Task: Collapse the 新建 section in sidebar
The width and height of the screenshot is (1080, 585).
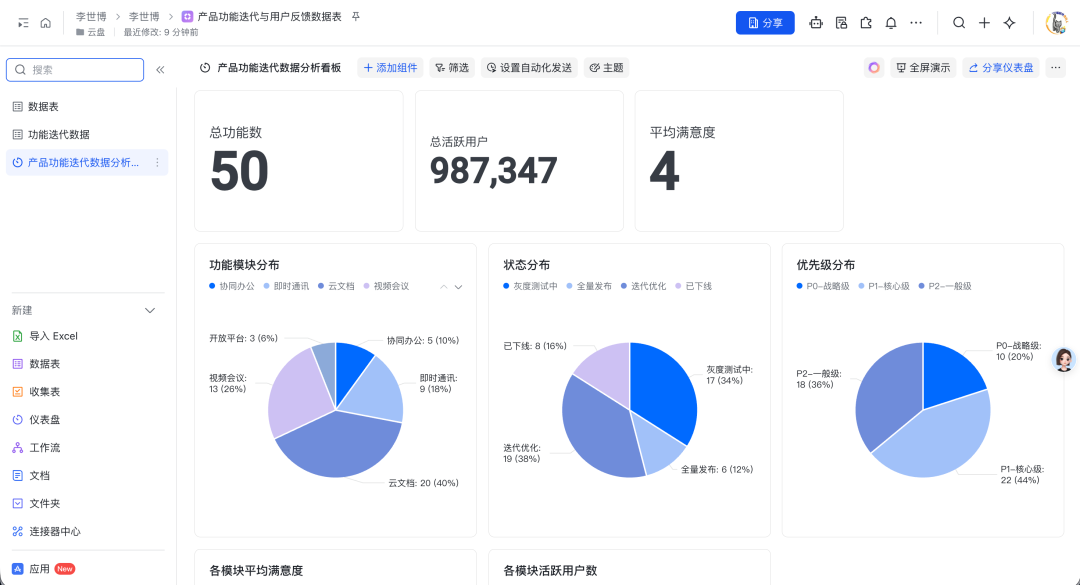Action: [x=149, y=310]
